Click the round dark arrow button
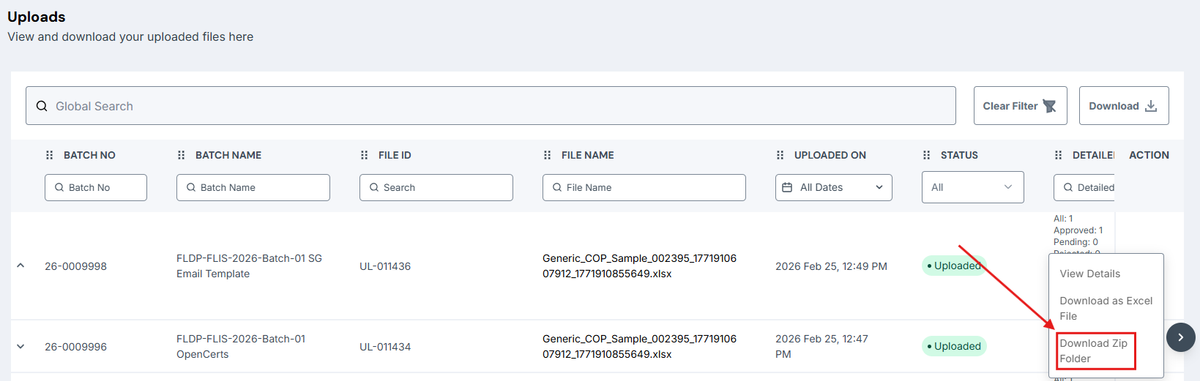 (1182, 337)
